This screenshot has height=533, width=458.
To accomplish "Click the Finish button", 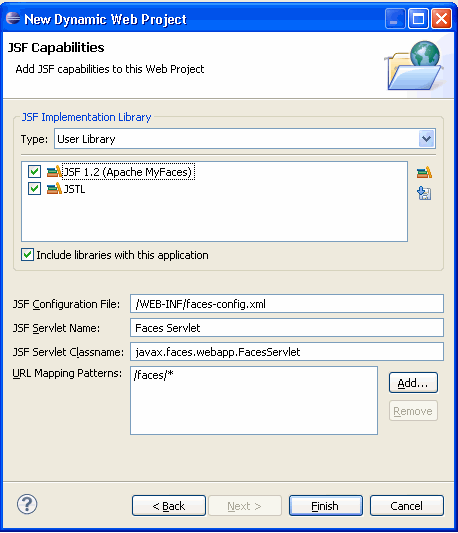I will [x=326, y=506].
